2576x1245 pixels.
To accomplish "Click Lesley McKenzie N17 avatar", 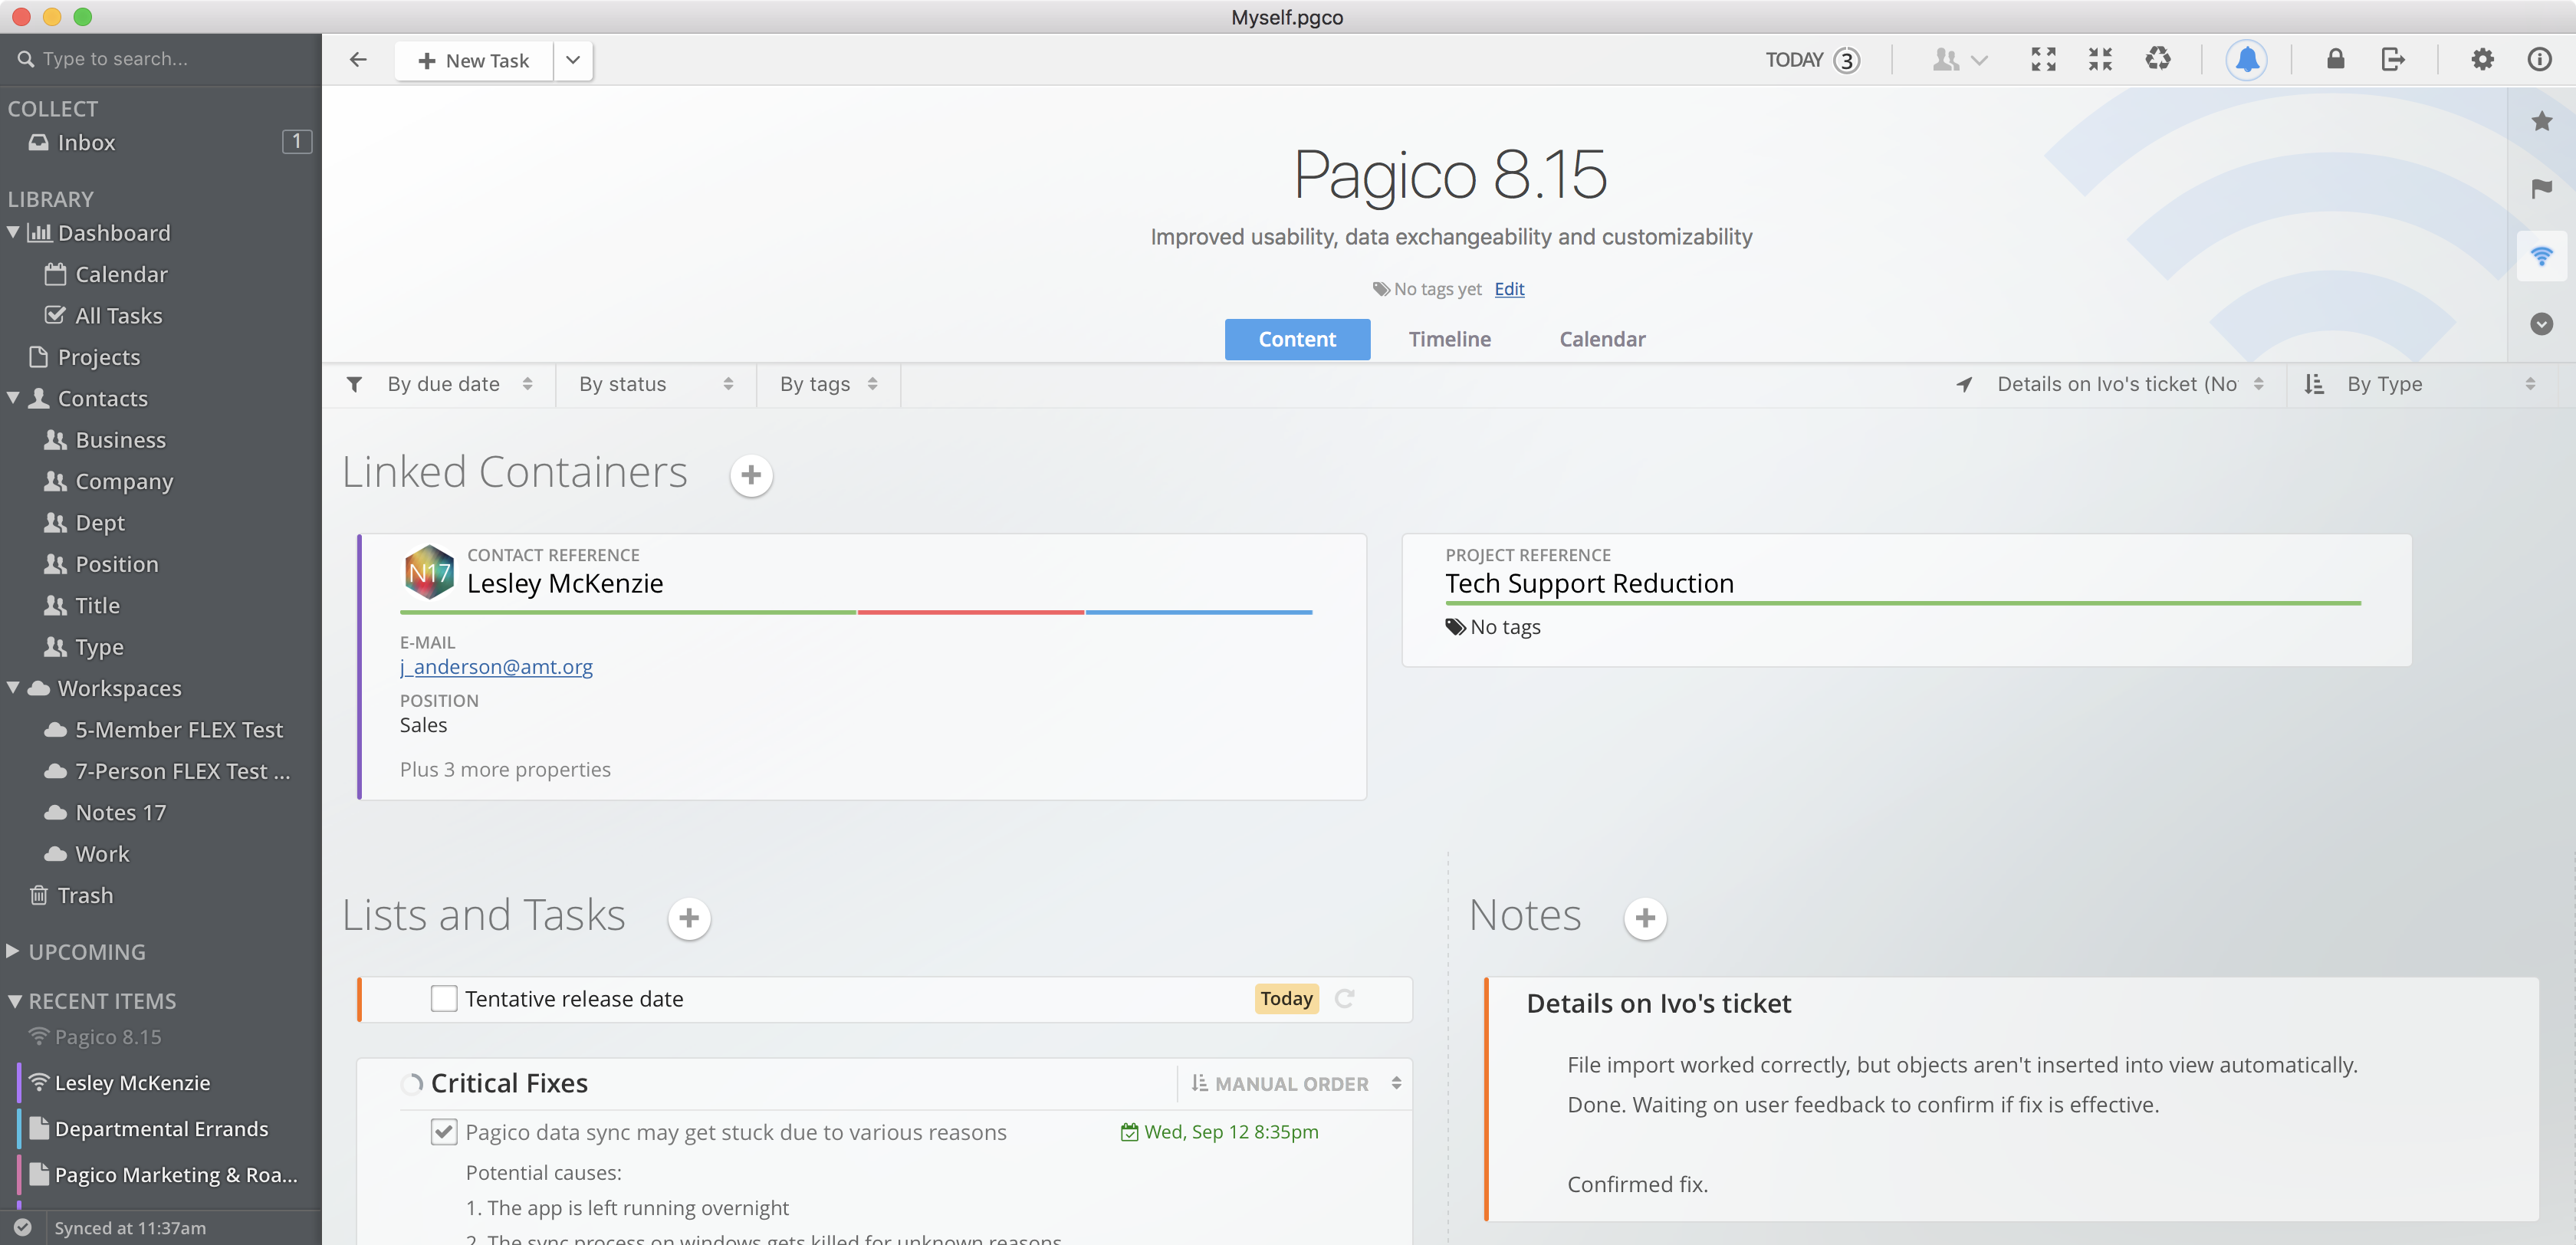I will (429, 572).
